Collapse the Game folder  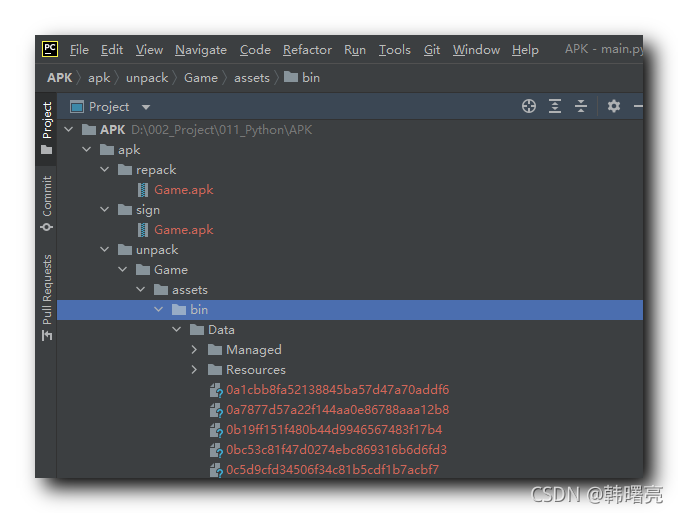click(x=123, y=269)
